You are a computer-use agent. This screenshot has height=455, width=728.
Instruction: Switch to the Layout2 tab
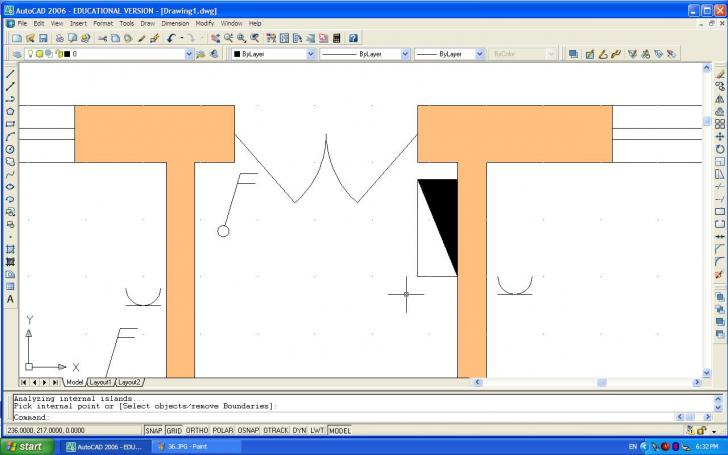click(129, 382)
